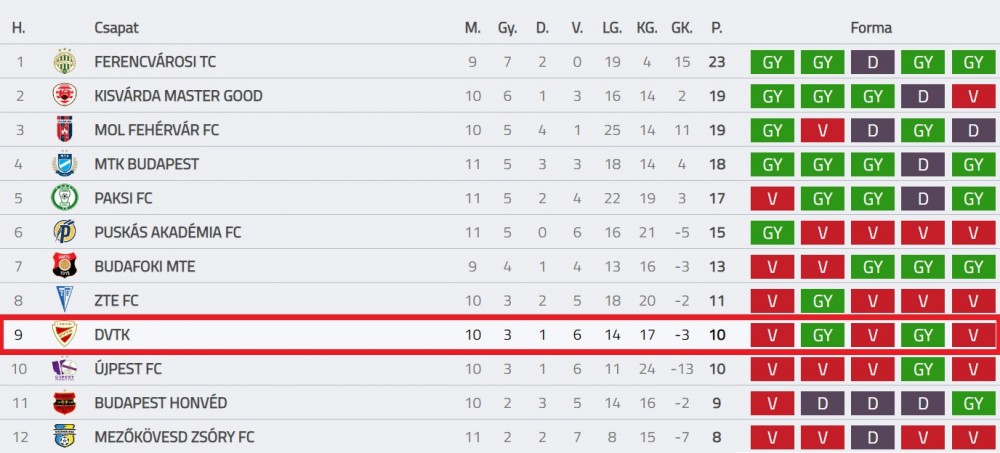Open the PUSKÁS AKADÉMIA FC team link

[x=168, y=232]
